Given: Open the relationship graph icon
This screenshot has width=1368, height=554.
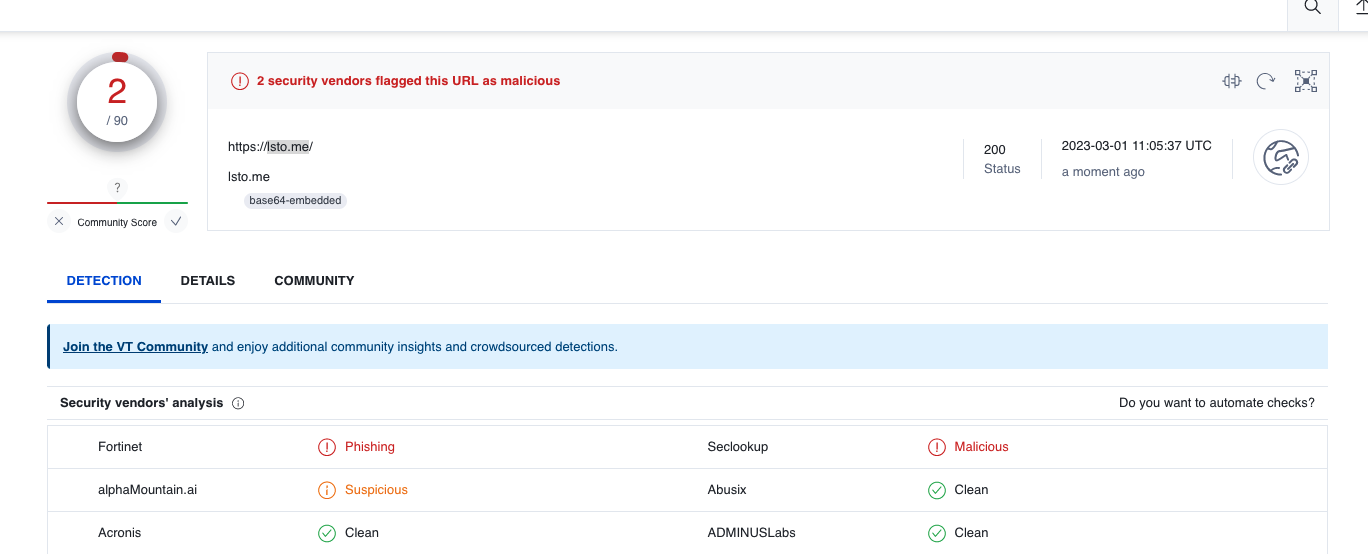Looking at the screenshot, I should tap(1306, 81).
